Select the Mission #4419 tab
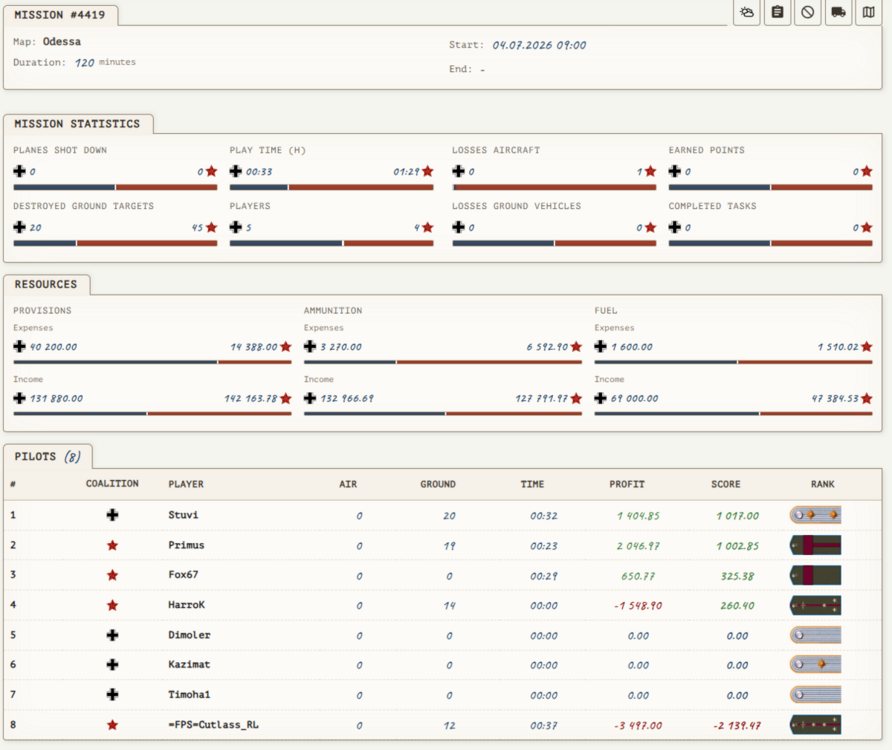 [x=60, y=15]
